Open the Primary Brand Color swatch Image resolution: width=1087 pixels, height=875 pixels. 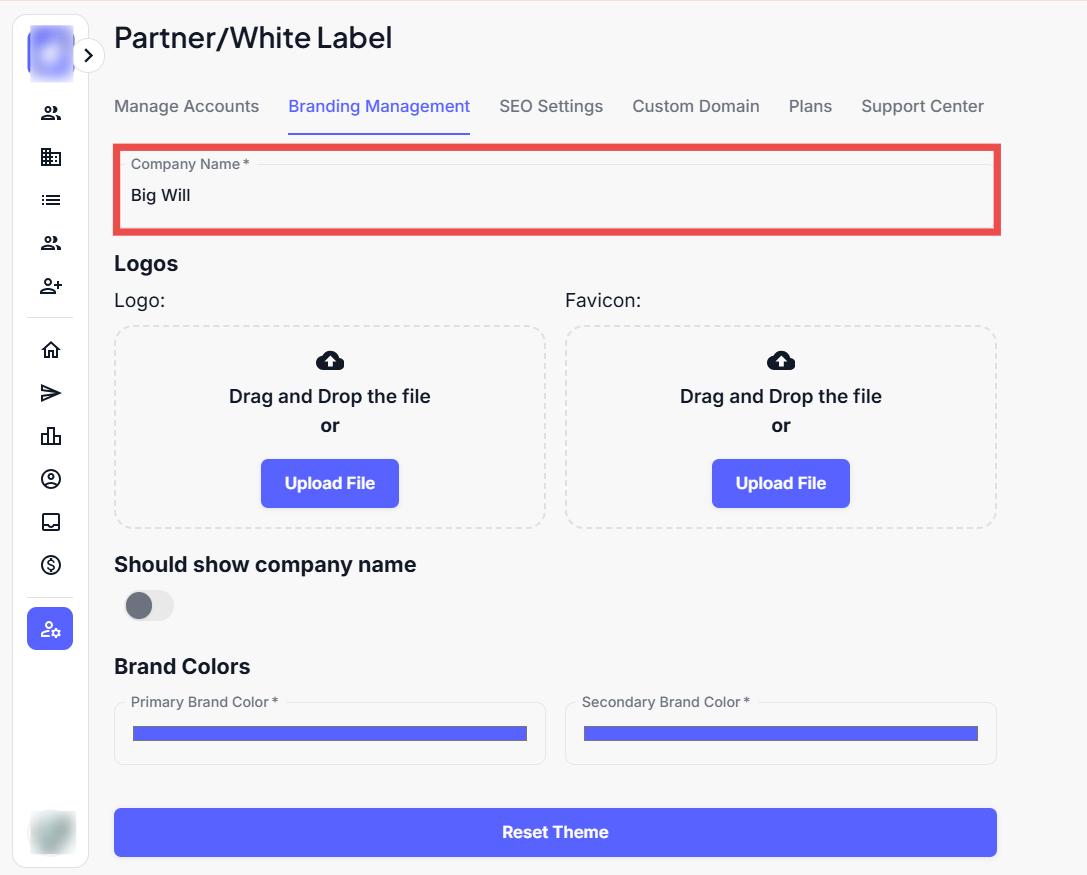click(x=330, y=734)
